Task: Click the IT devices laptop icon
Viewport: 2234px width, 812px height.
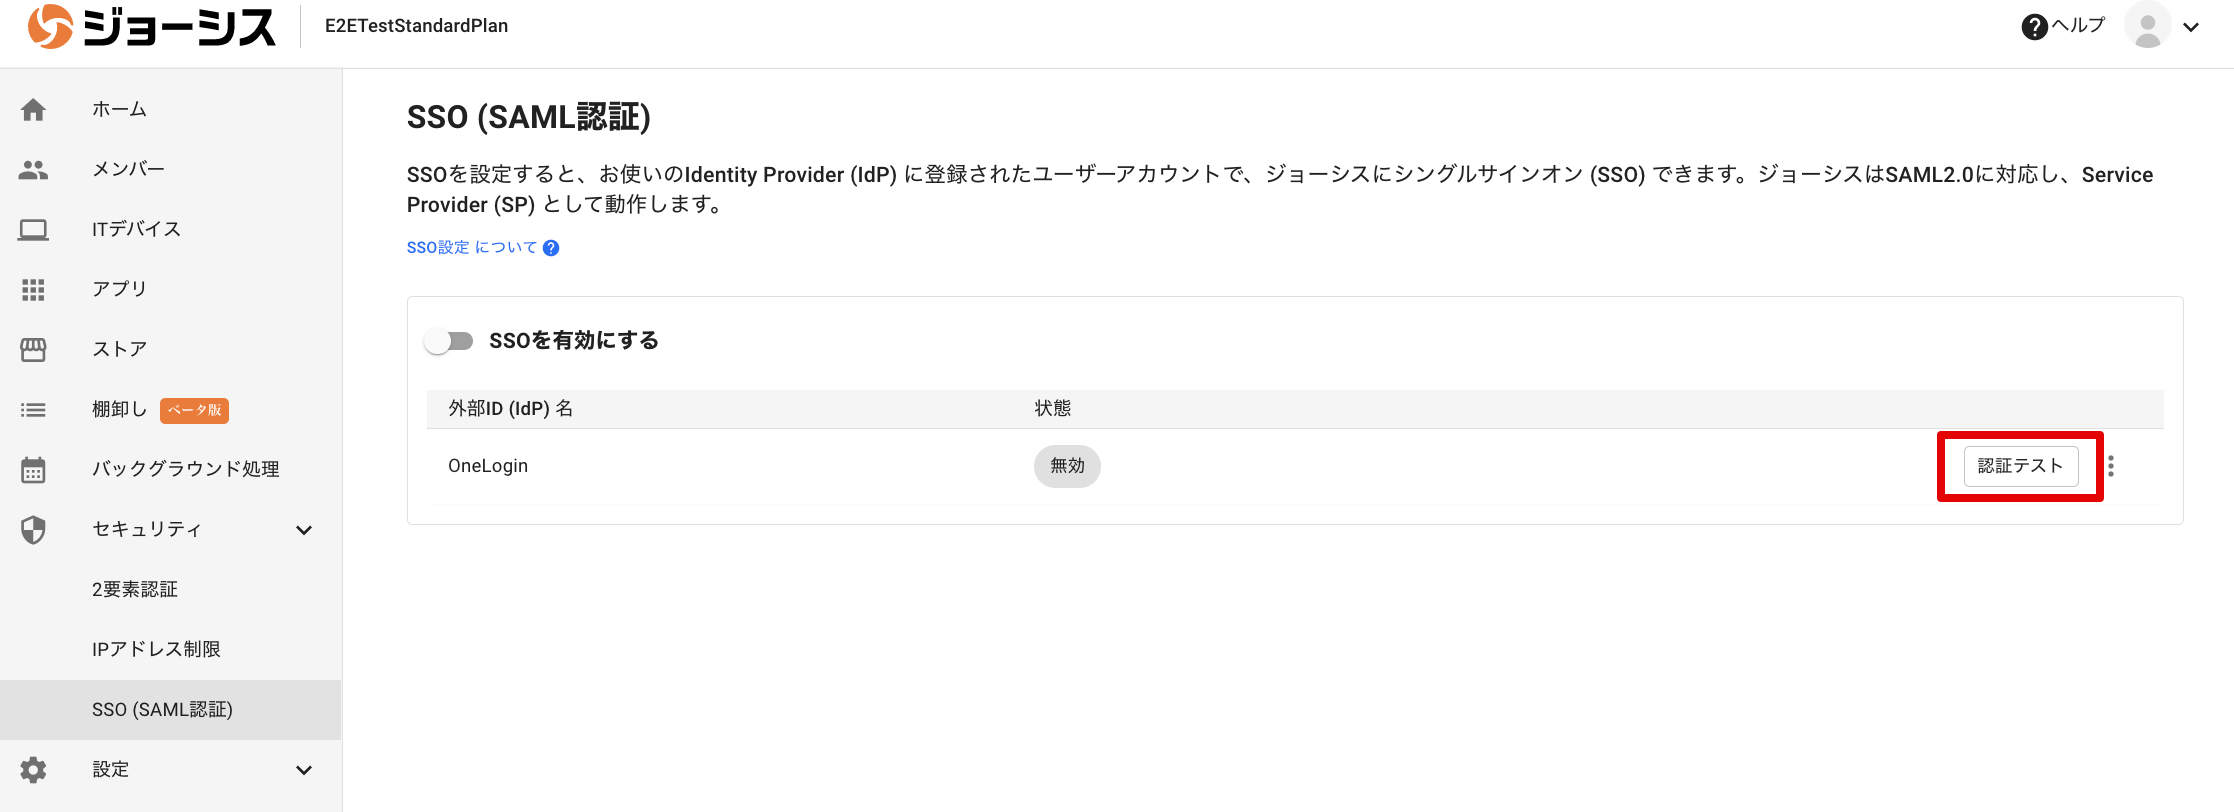Action: click(x=33, y=230)
